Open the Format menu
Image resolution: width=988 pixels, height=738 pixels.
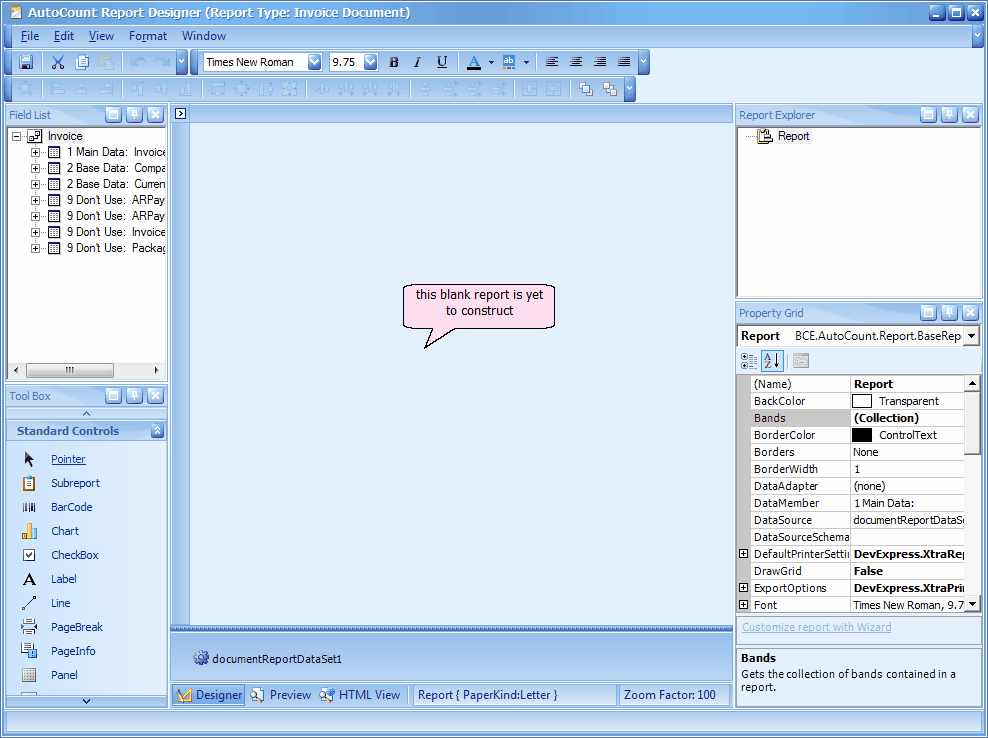(x=148, y=36)
